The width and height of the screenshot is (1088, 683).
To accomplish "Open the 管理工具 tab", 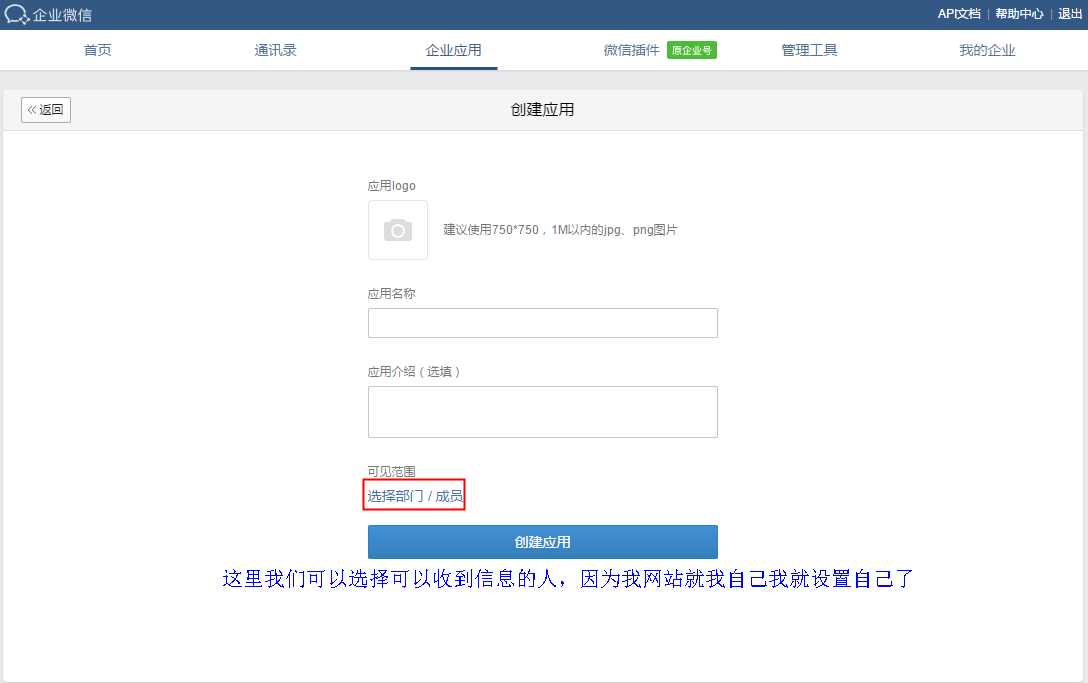I will [809, 50].
